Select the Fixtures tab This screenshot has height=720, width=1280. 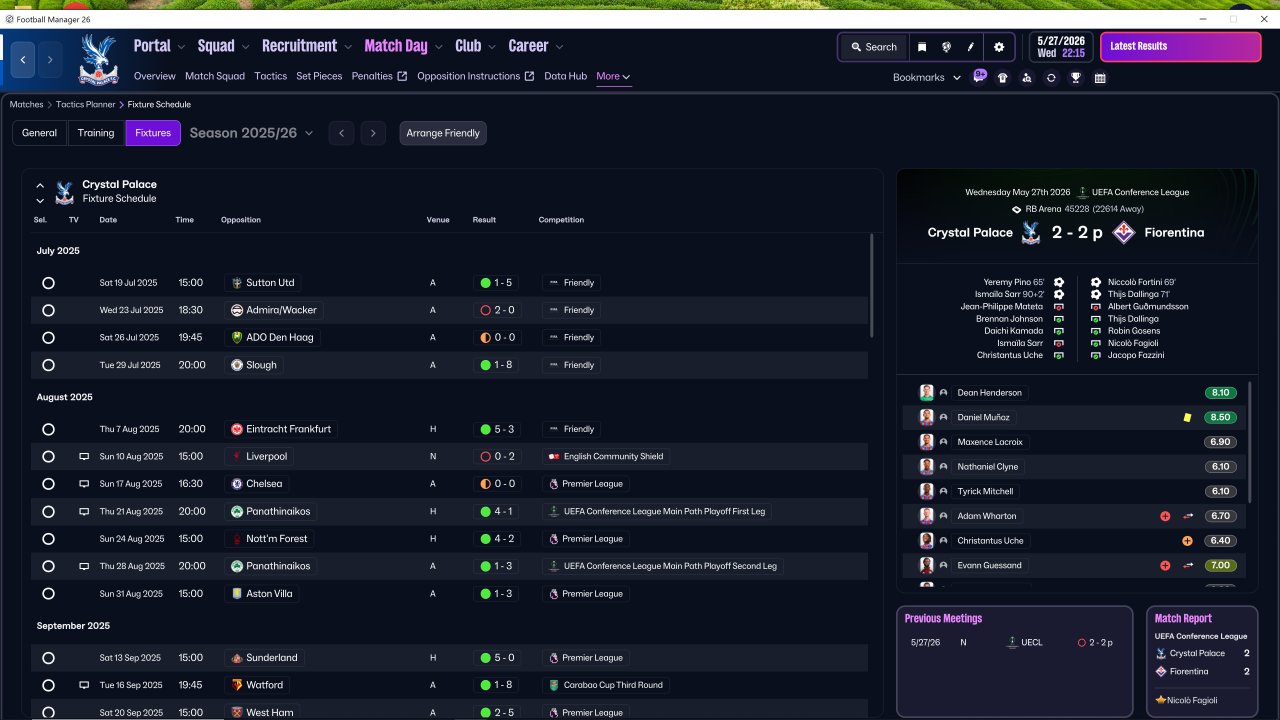tap(153, 133)
